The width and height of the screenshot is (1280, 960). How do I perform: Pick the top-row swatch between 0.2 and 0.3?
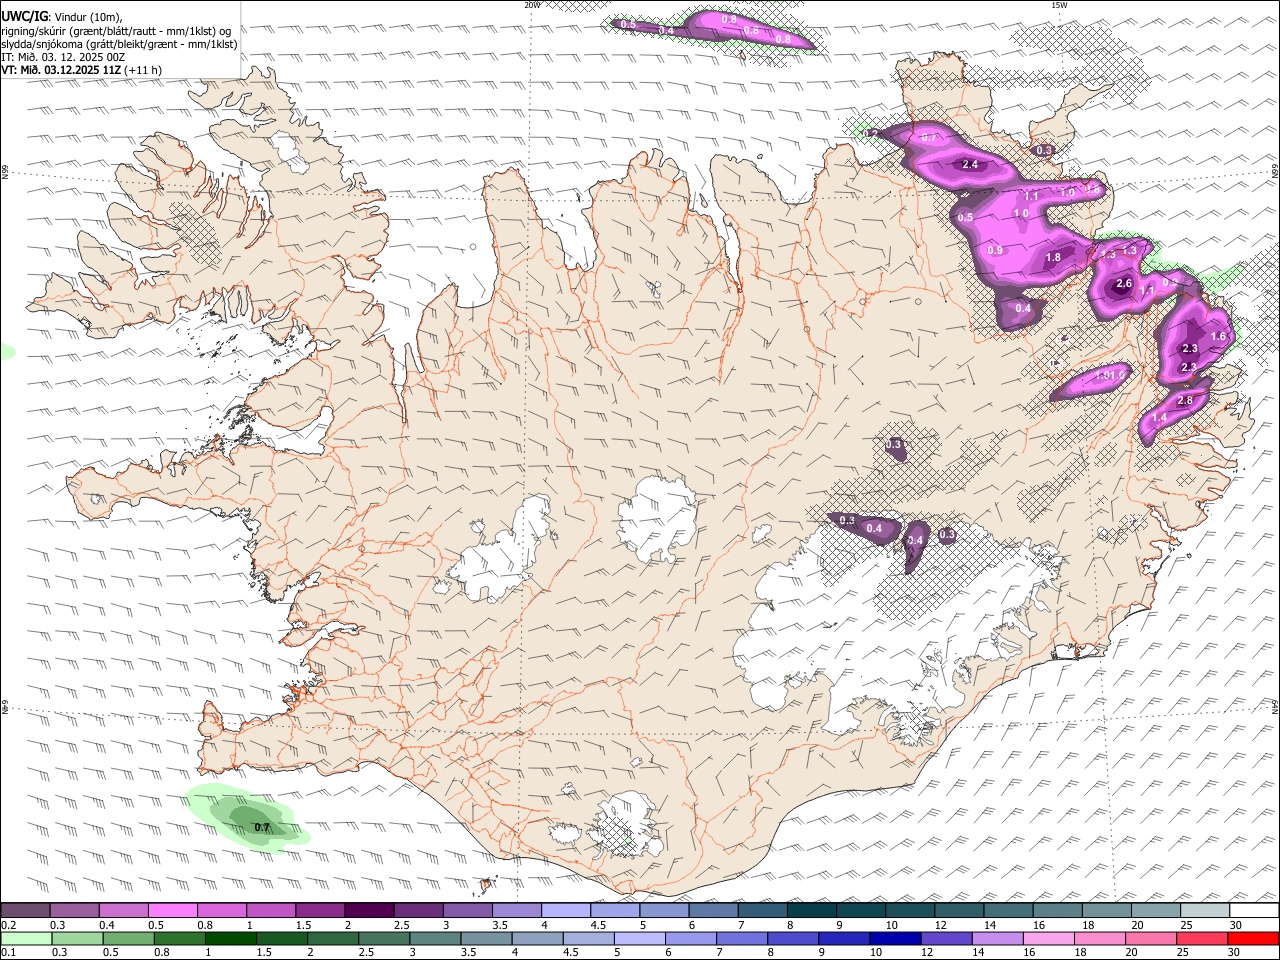[25, 910]
